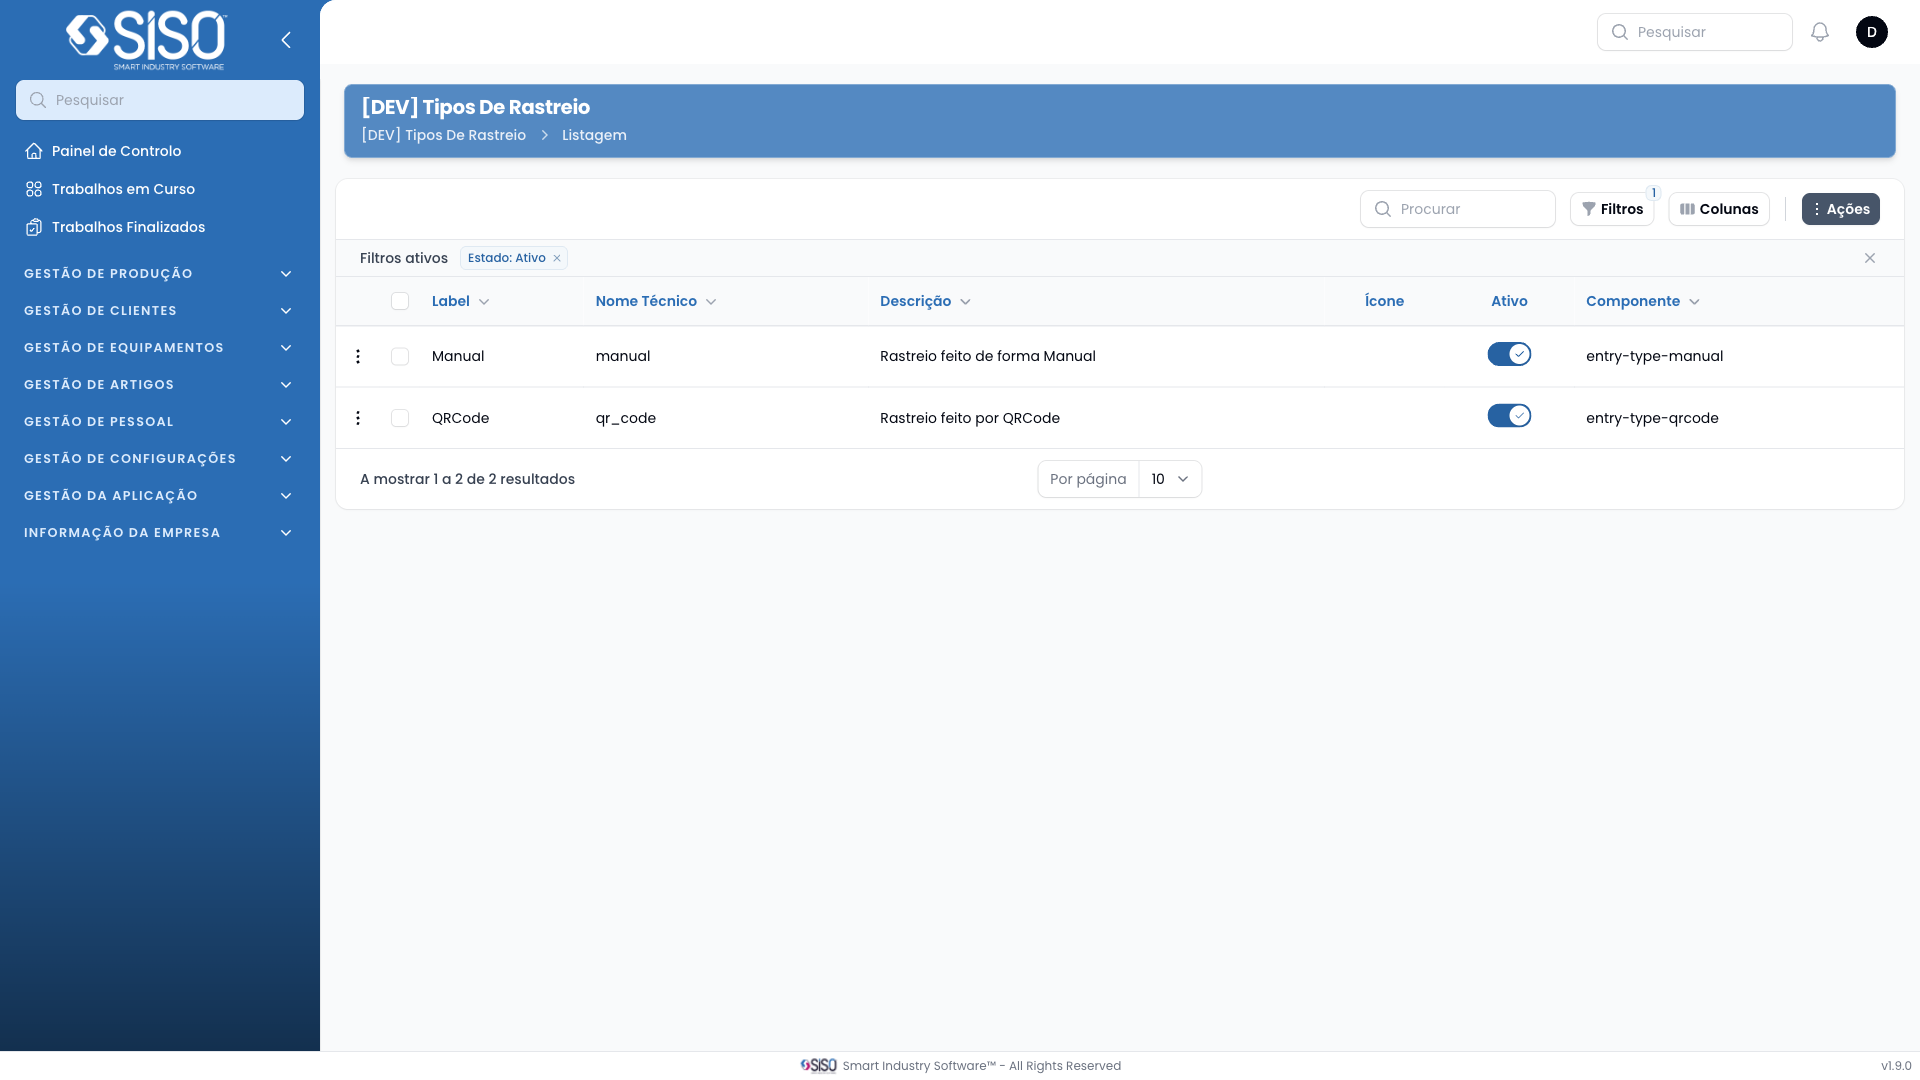Expand the Gestão de Produção menu section
The width and height of the screenshot is (1920, 1080).
(158, 273)
